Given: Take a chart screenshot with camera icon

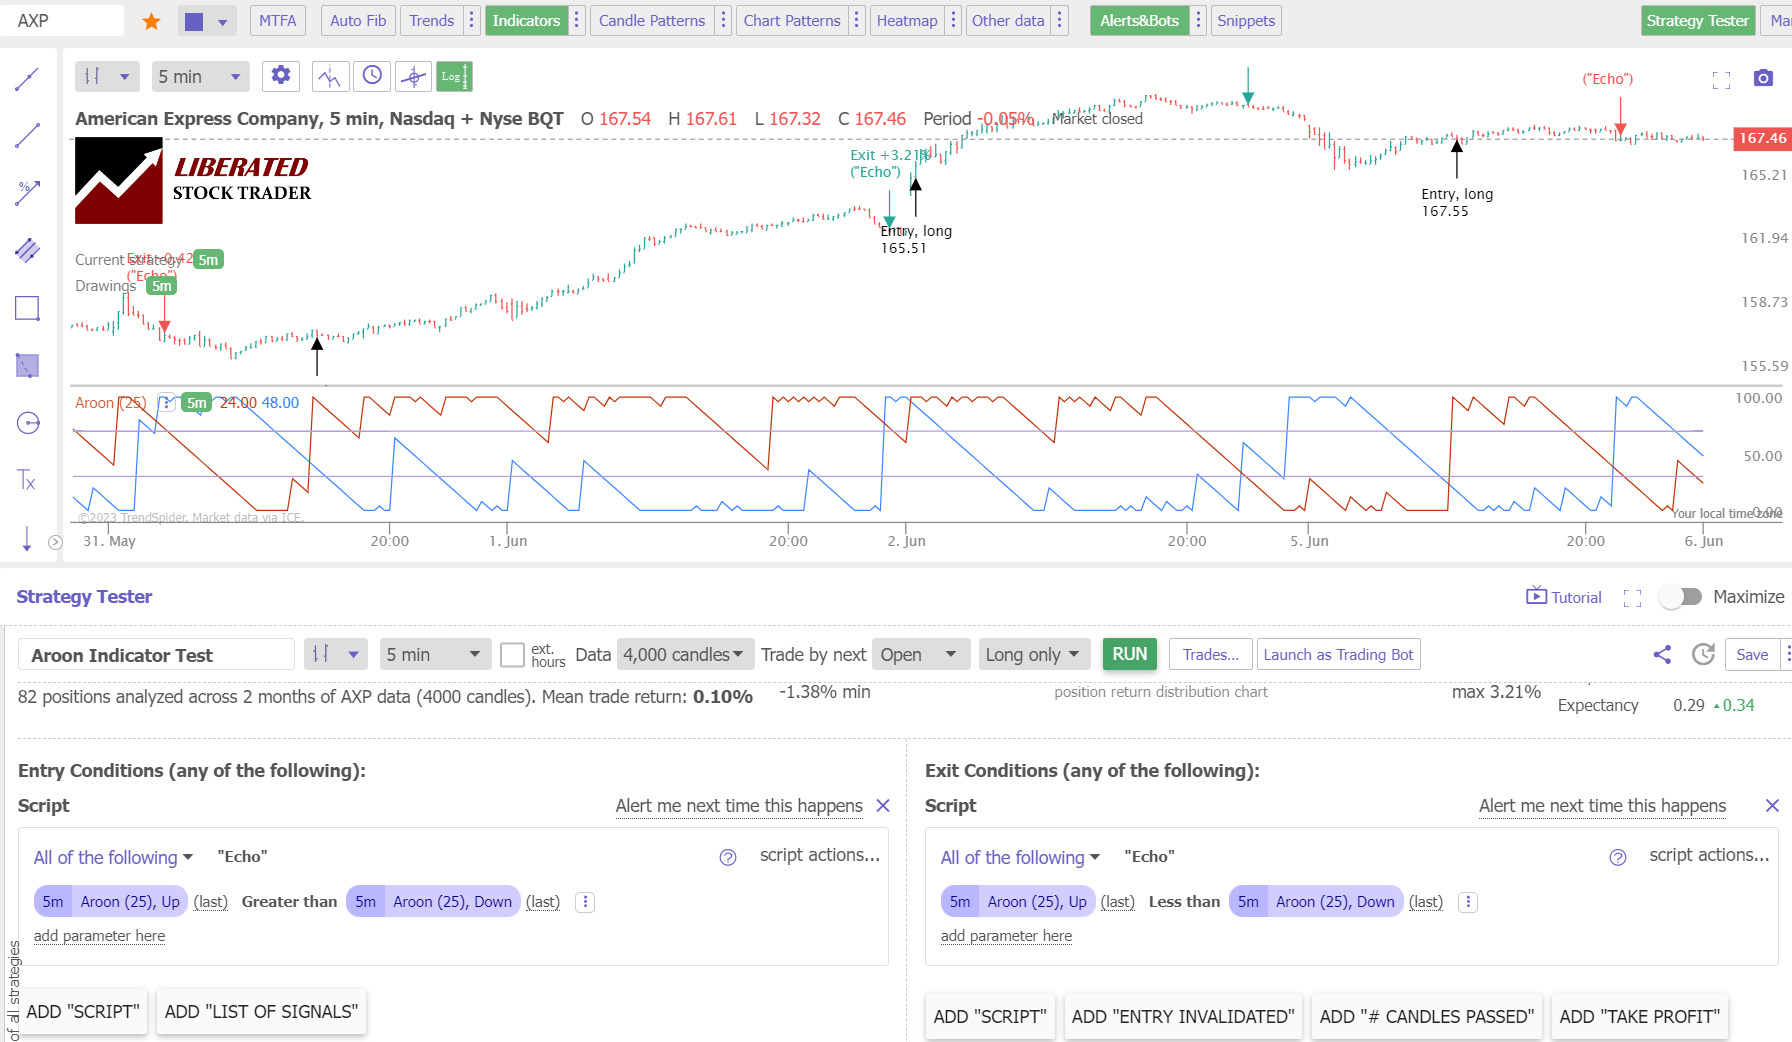Looking at the screenshot, I should [x=1765, y=78].
